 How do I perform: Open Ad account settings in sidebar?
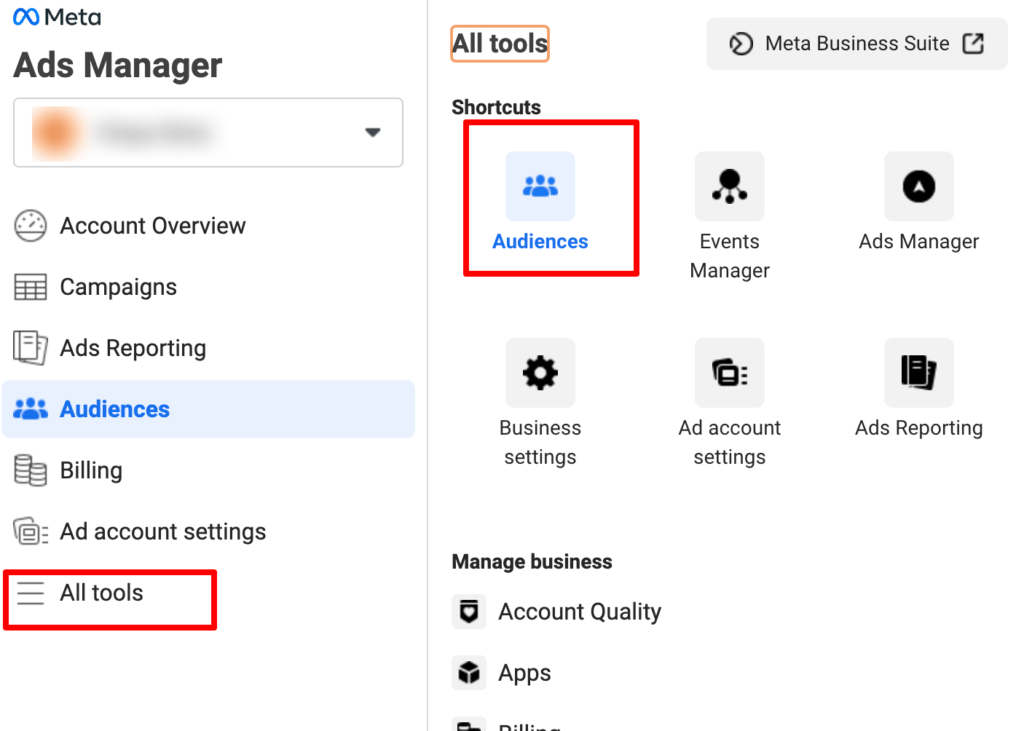(163, 532)
